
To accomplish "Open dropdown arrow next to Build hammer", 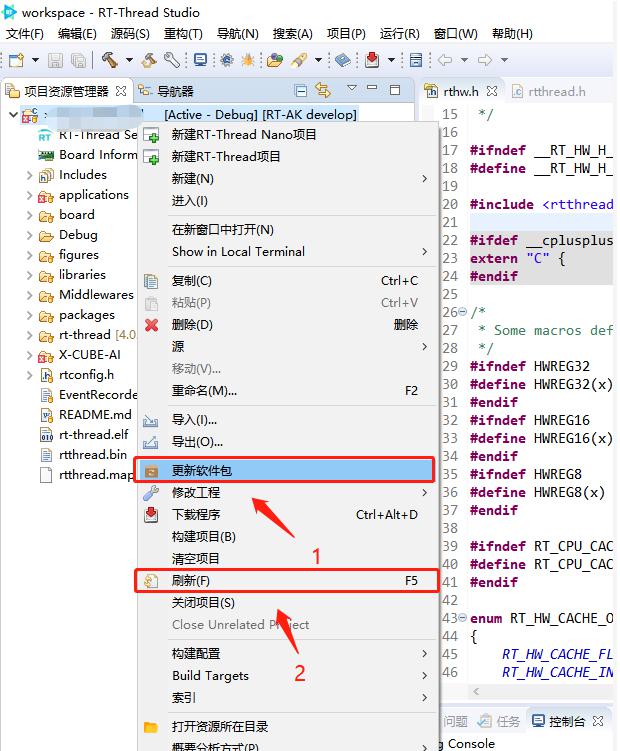I will pyautogui.click(x=129, y=60).
